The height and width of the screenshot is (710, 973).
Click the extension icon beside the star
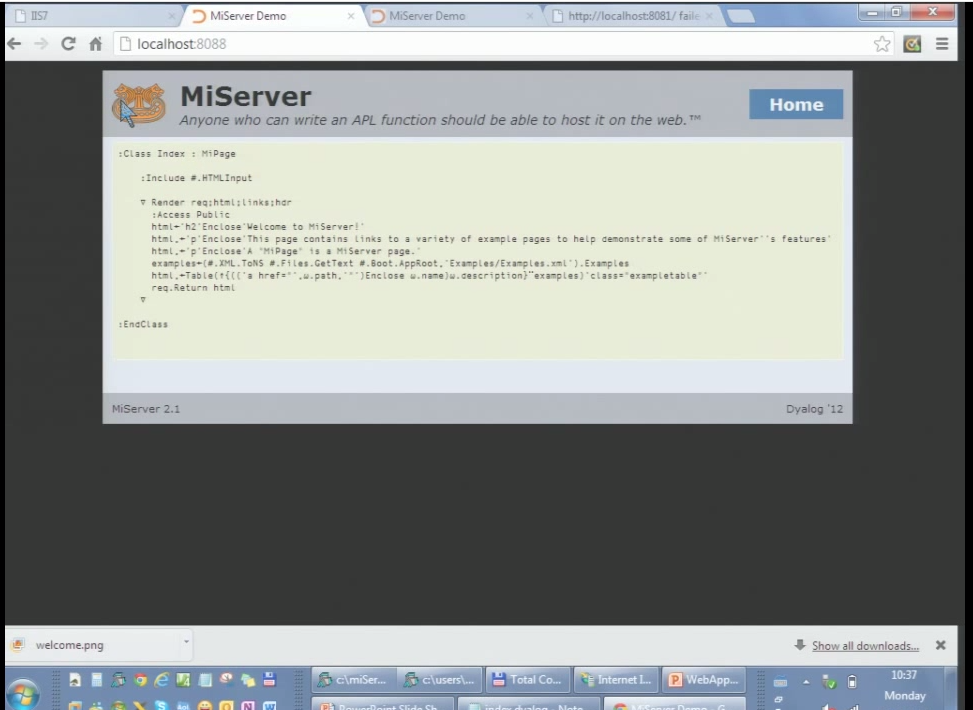(912, 44)
